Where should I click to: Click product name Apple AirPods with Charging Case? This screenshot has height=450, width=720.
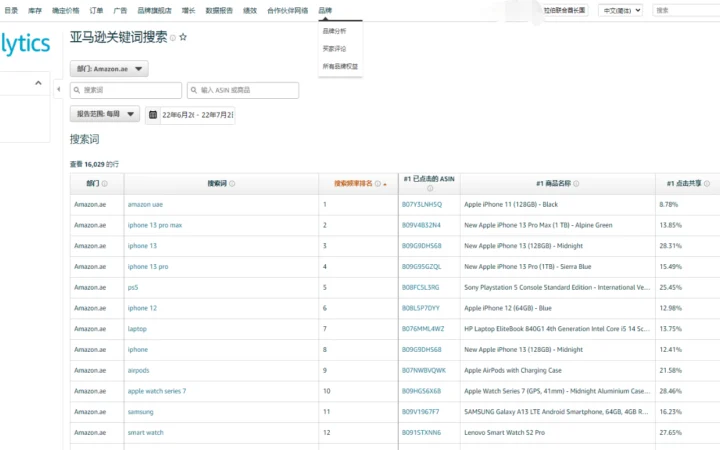(x=512, y=370)
